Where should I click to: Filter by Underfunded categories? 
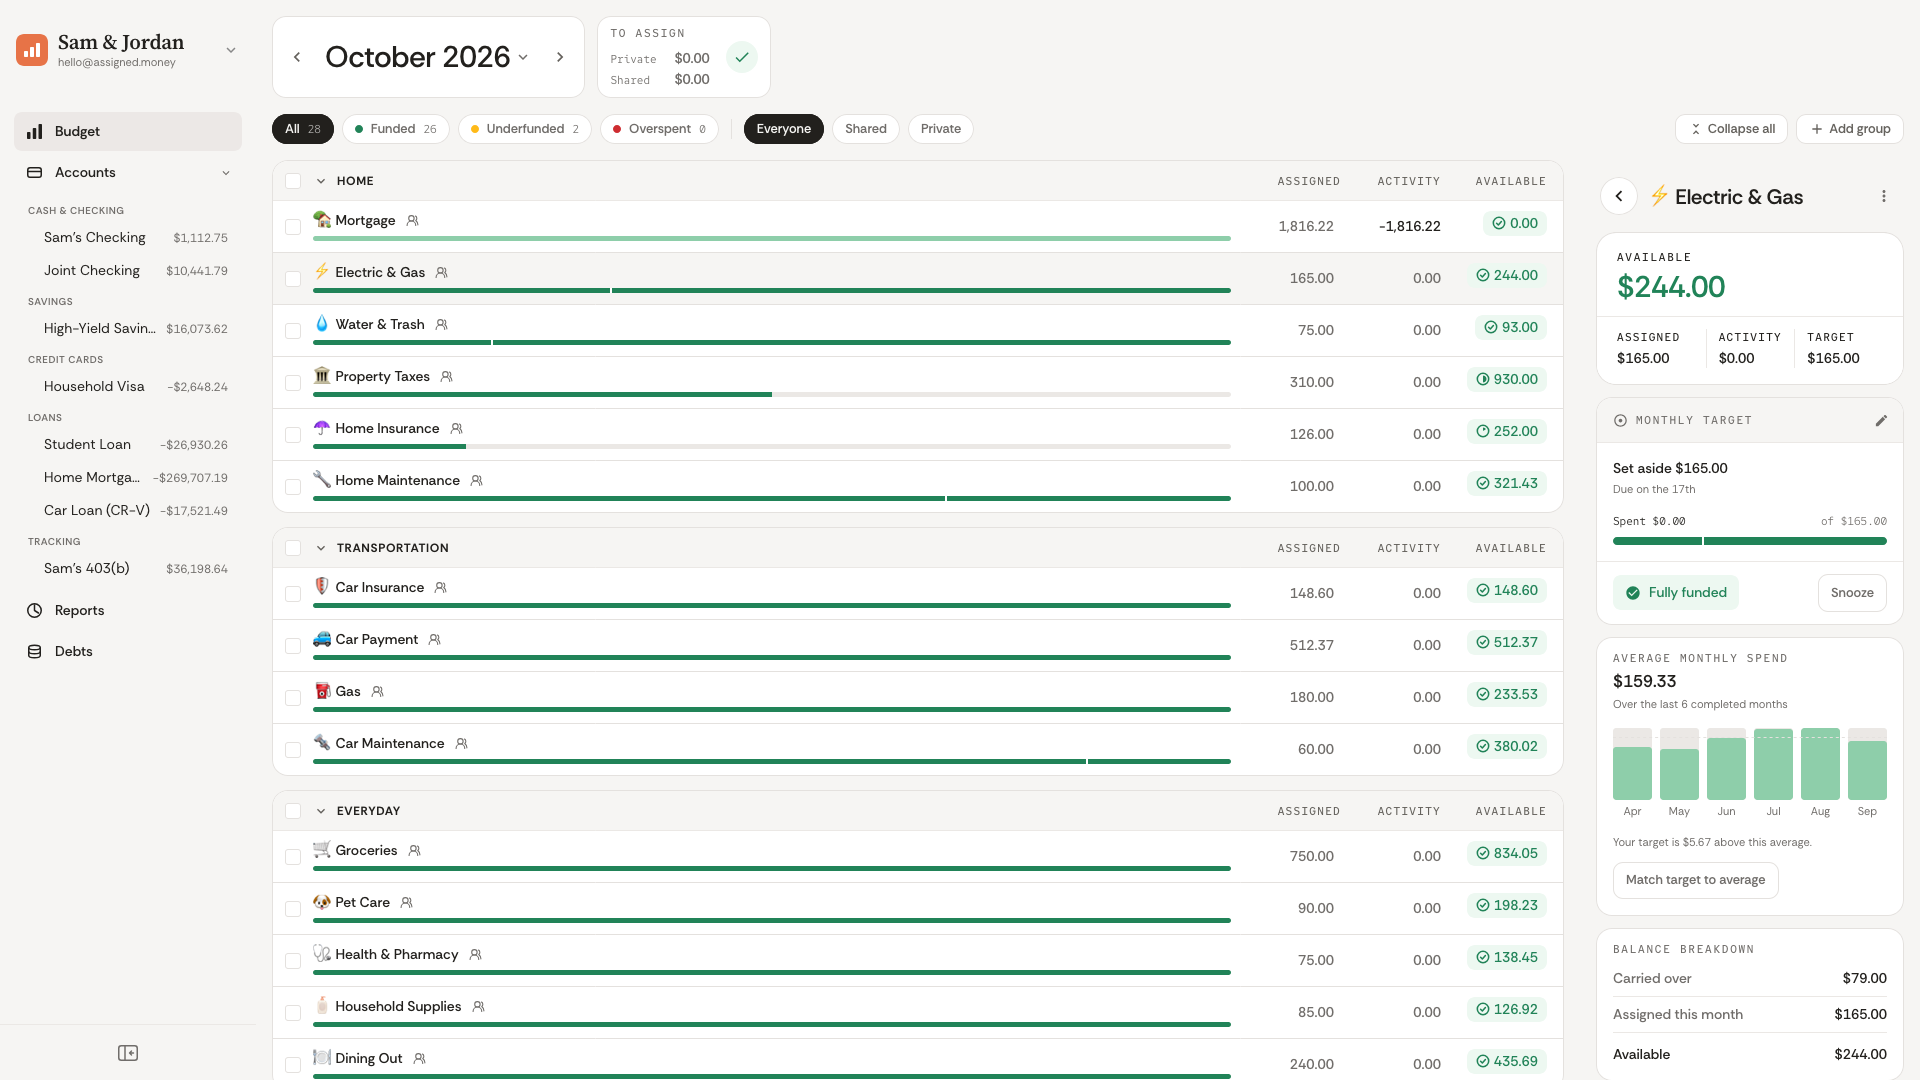[x=525, y=129]
